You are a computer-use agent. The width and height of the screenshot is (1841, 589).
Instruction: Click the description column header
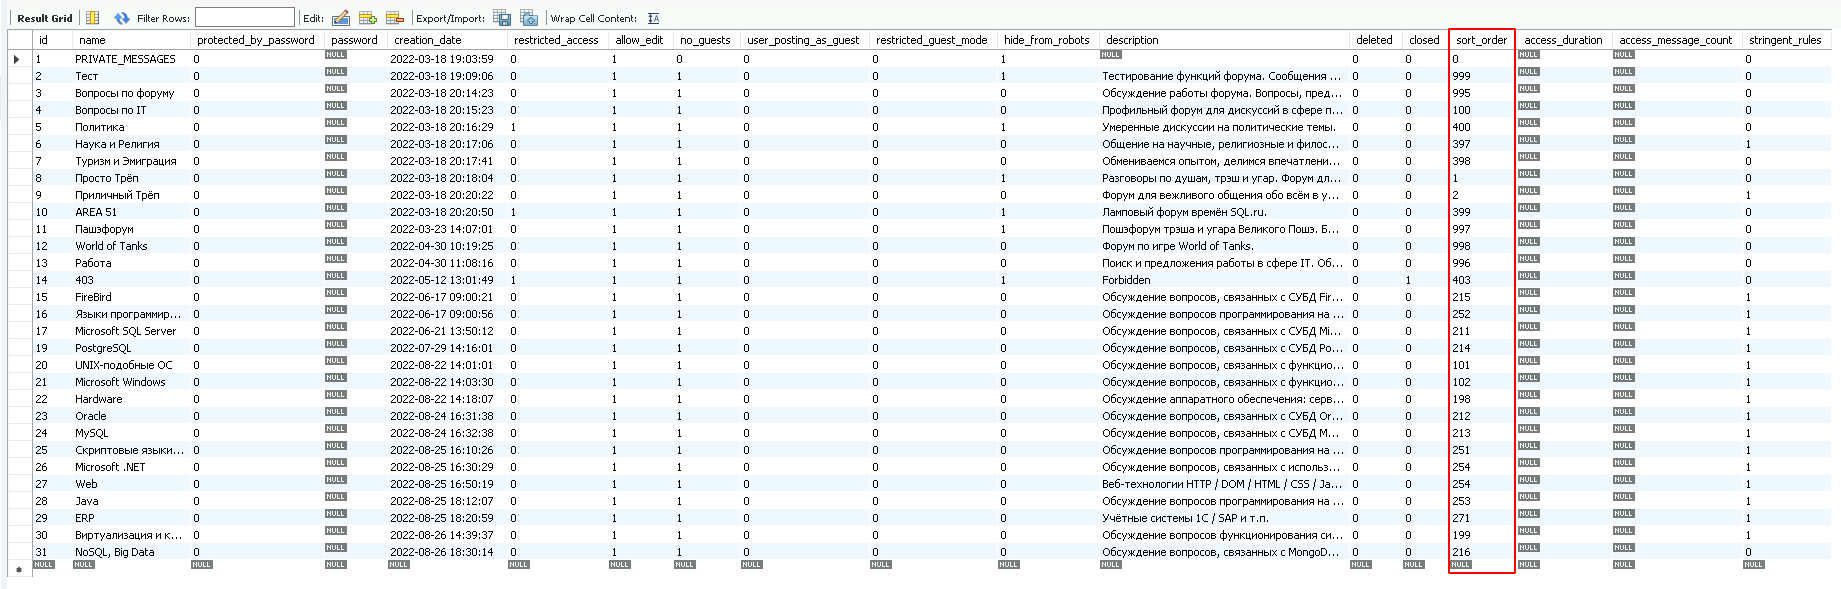click(x=1132, y=40)
